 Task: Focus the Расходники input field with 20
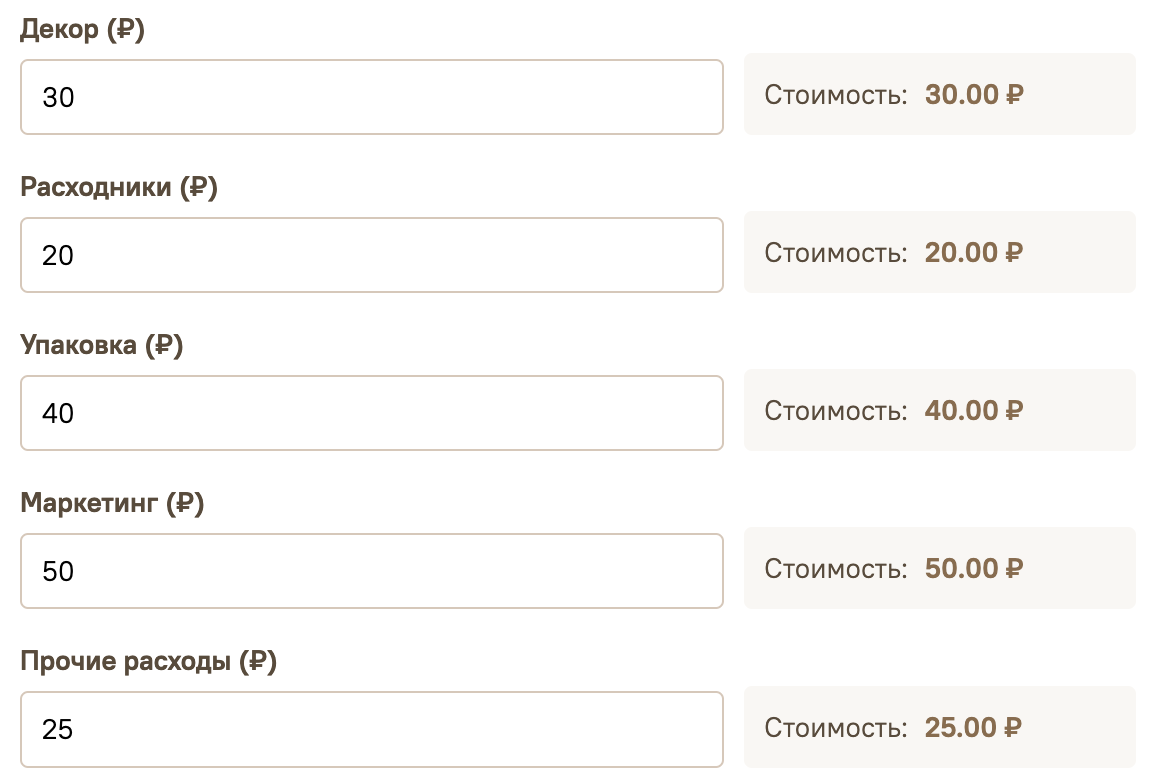click(372, 255)
